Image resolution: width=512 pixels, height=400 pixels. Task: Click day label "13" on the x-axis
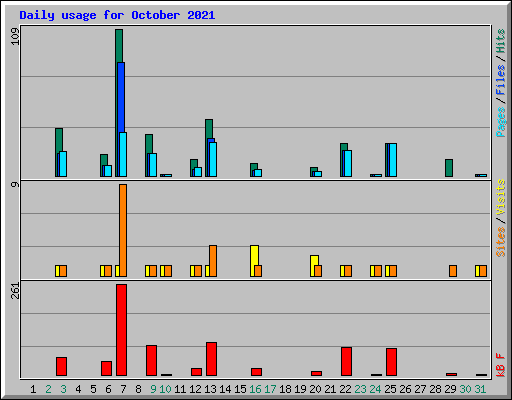210,389
